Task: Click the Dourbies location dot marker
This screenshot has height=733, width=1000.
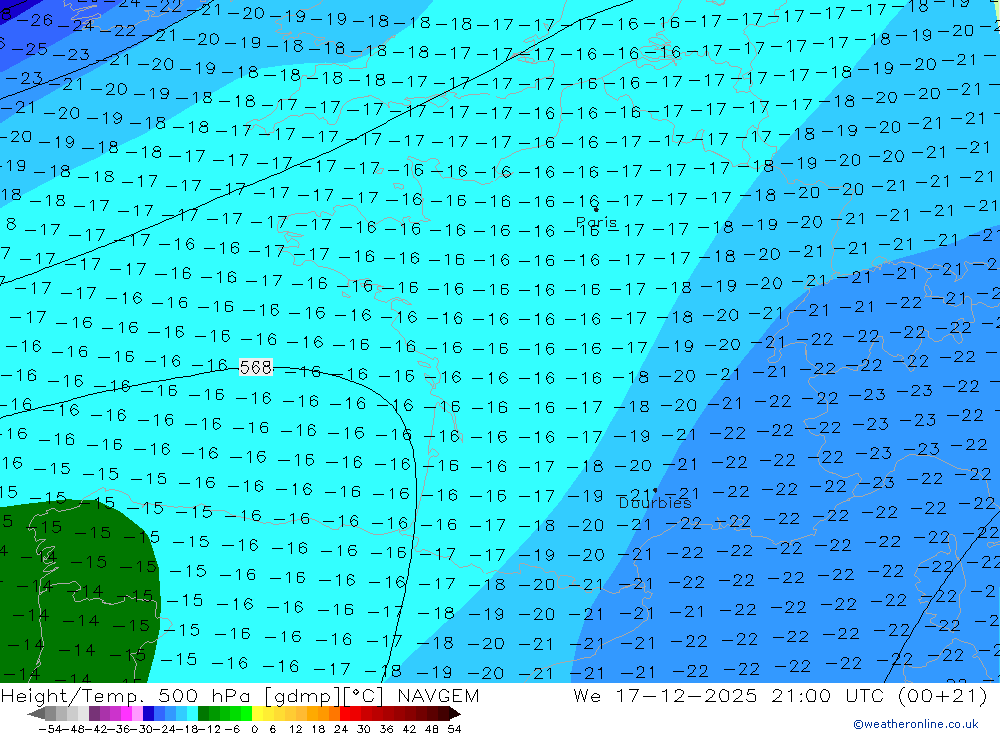Action: pyautogui.click(x=655, y=490)
